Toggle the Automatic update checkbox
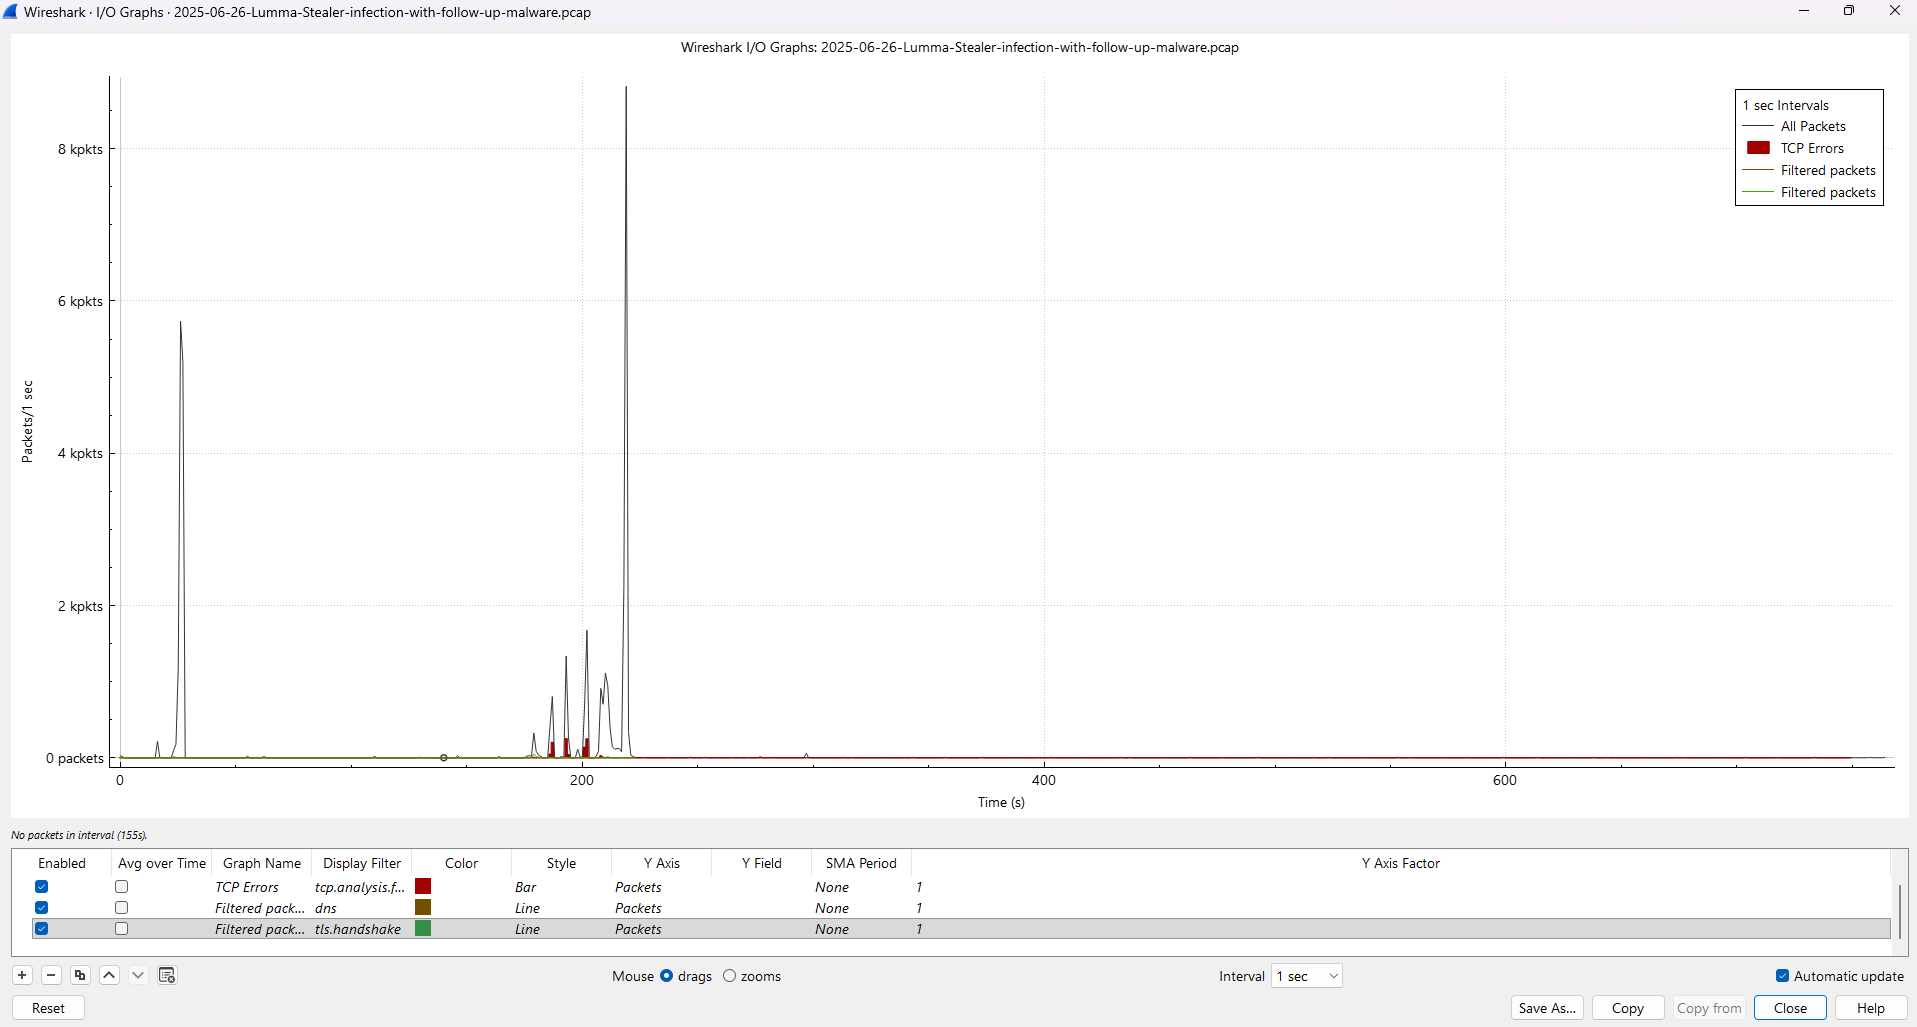Screen dimensions: 1917x1027 tap(1782, 976)
